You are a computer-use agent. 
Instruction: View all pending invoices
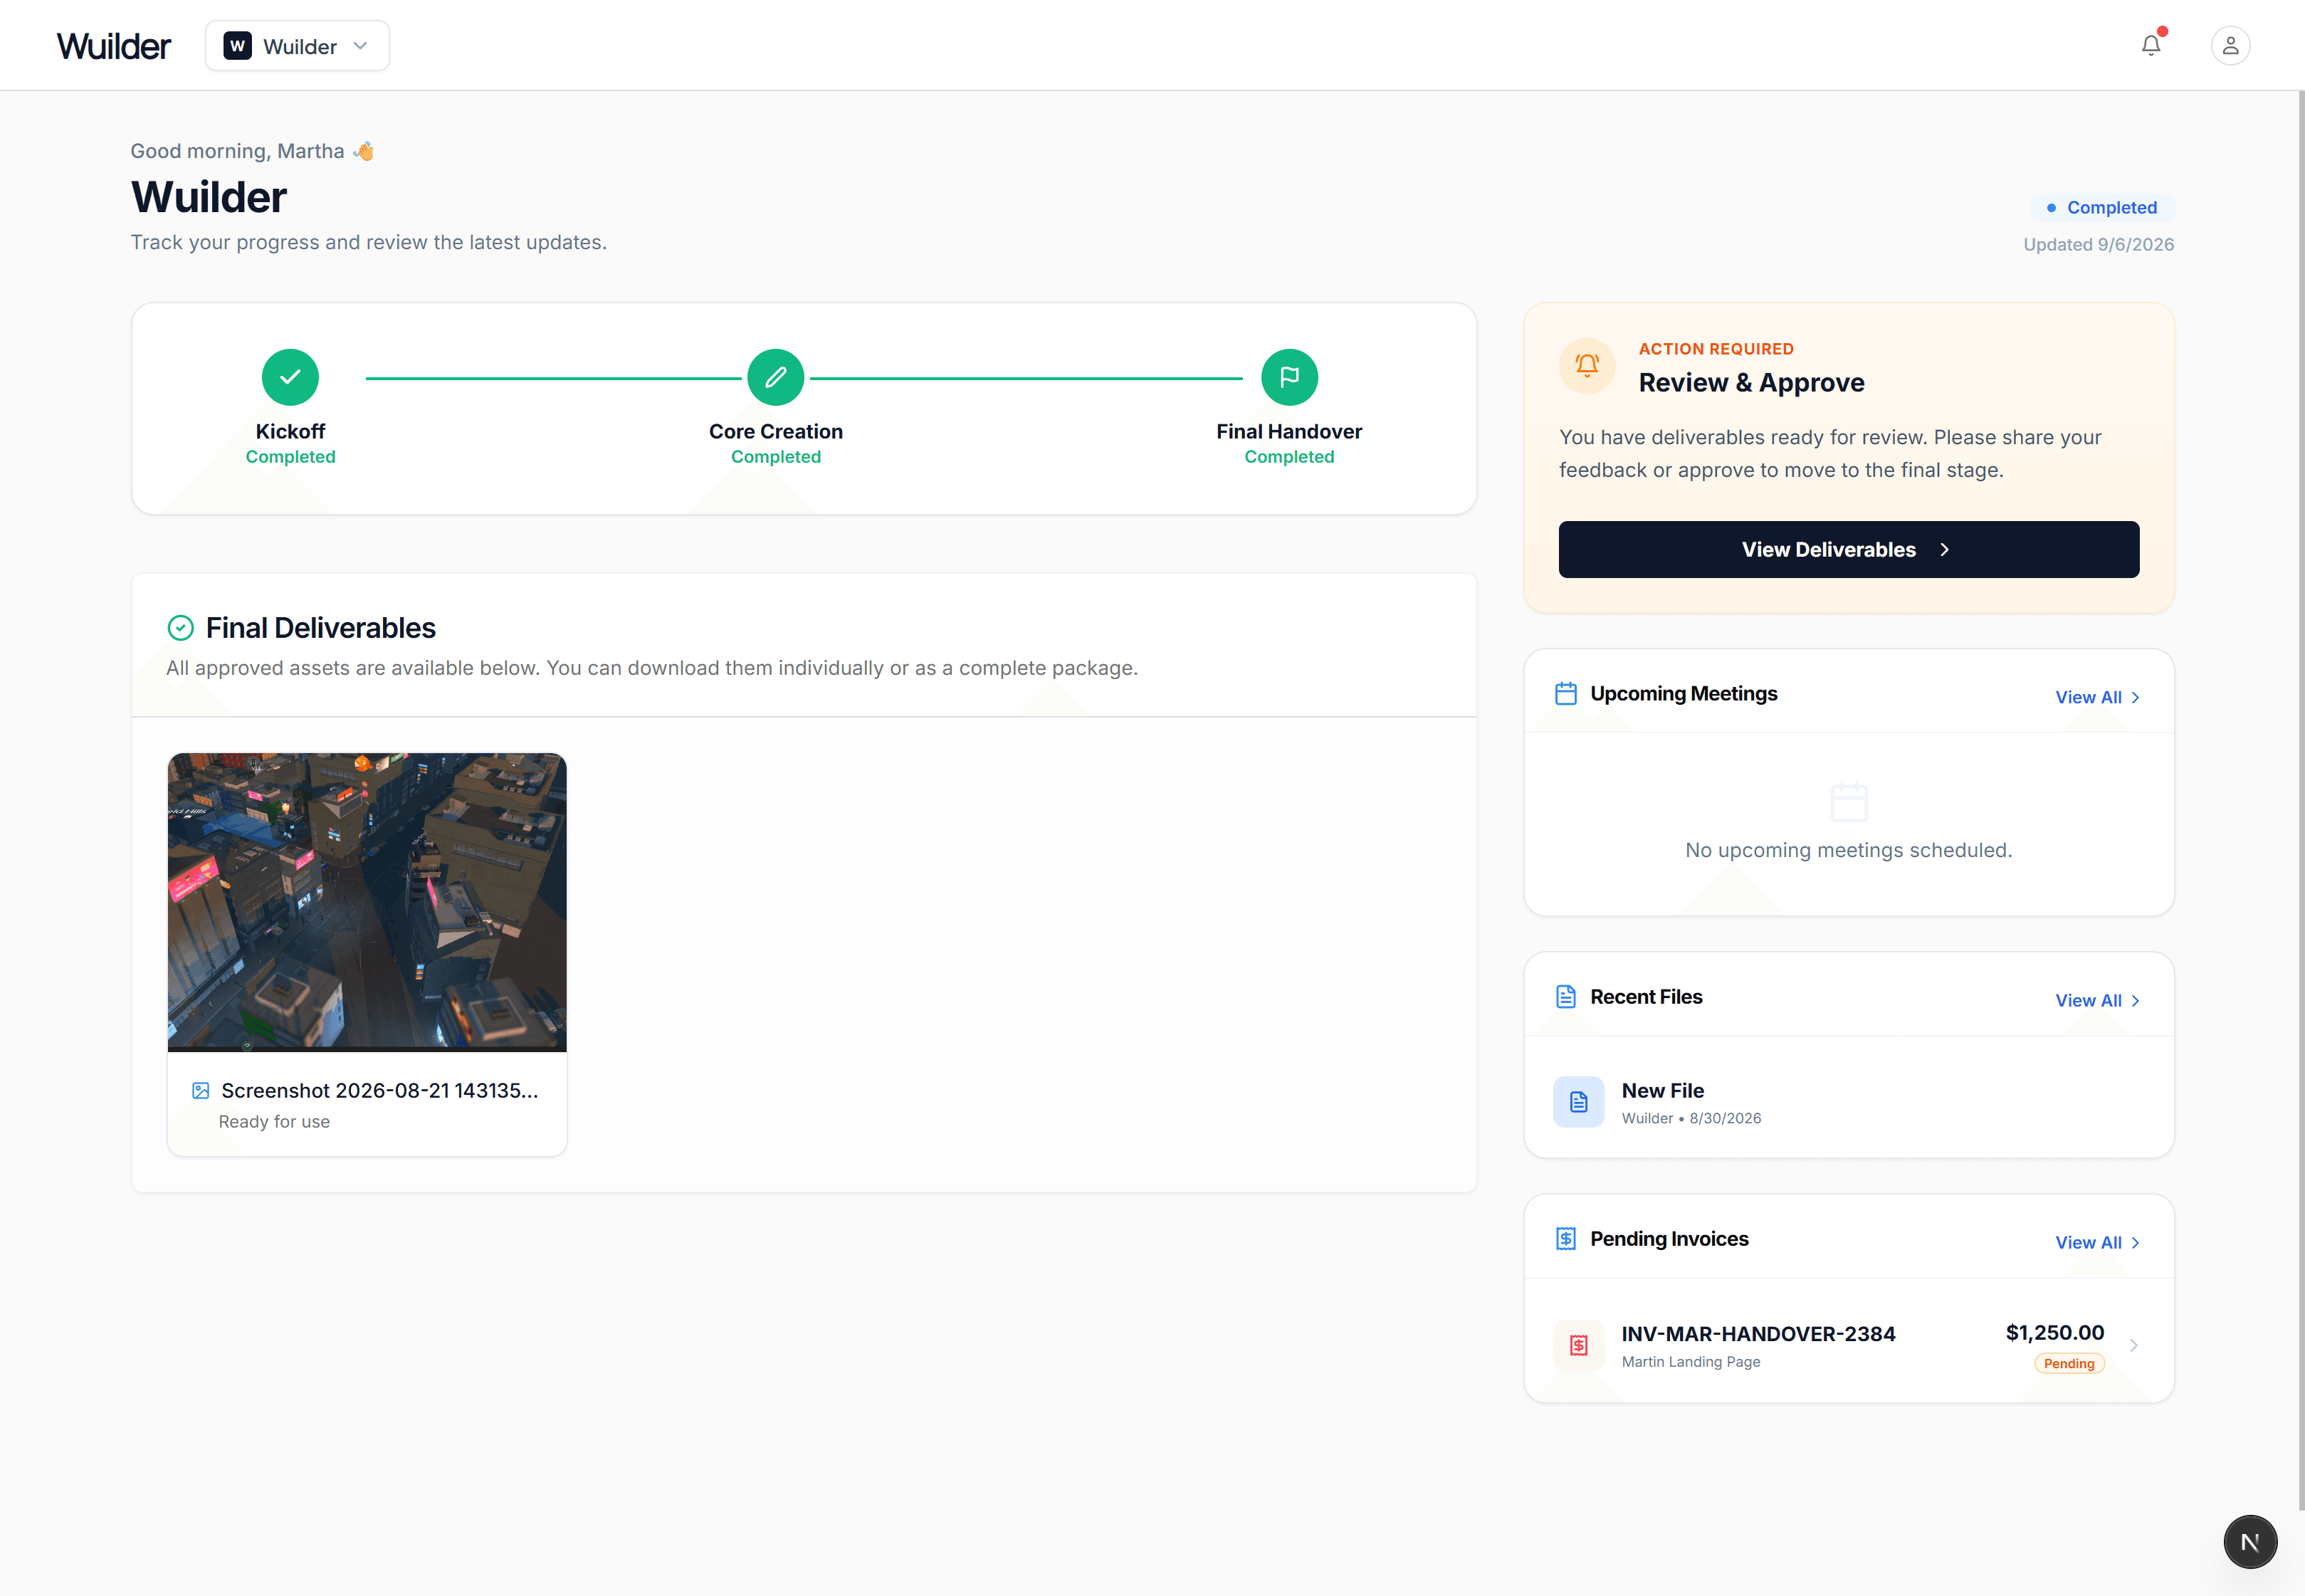click(x=2097, y=1242)
